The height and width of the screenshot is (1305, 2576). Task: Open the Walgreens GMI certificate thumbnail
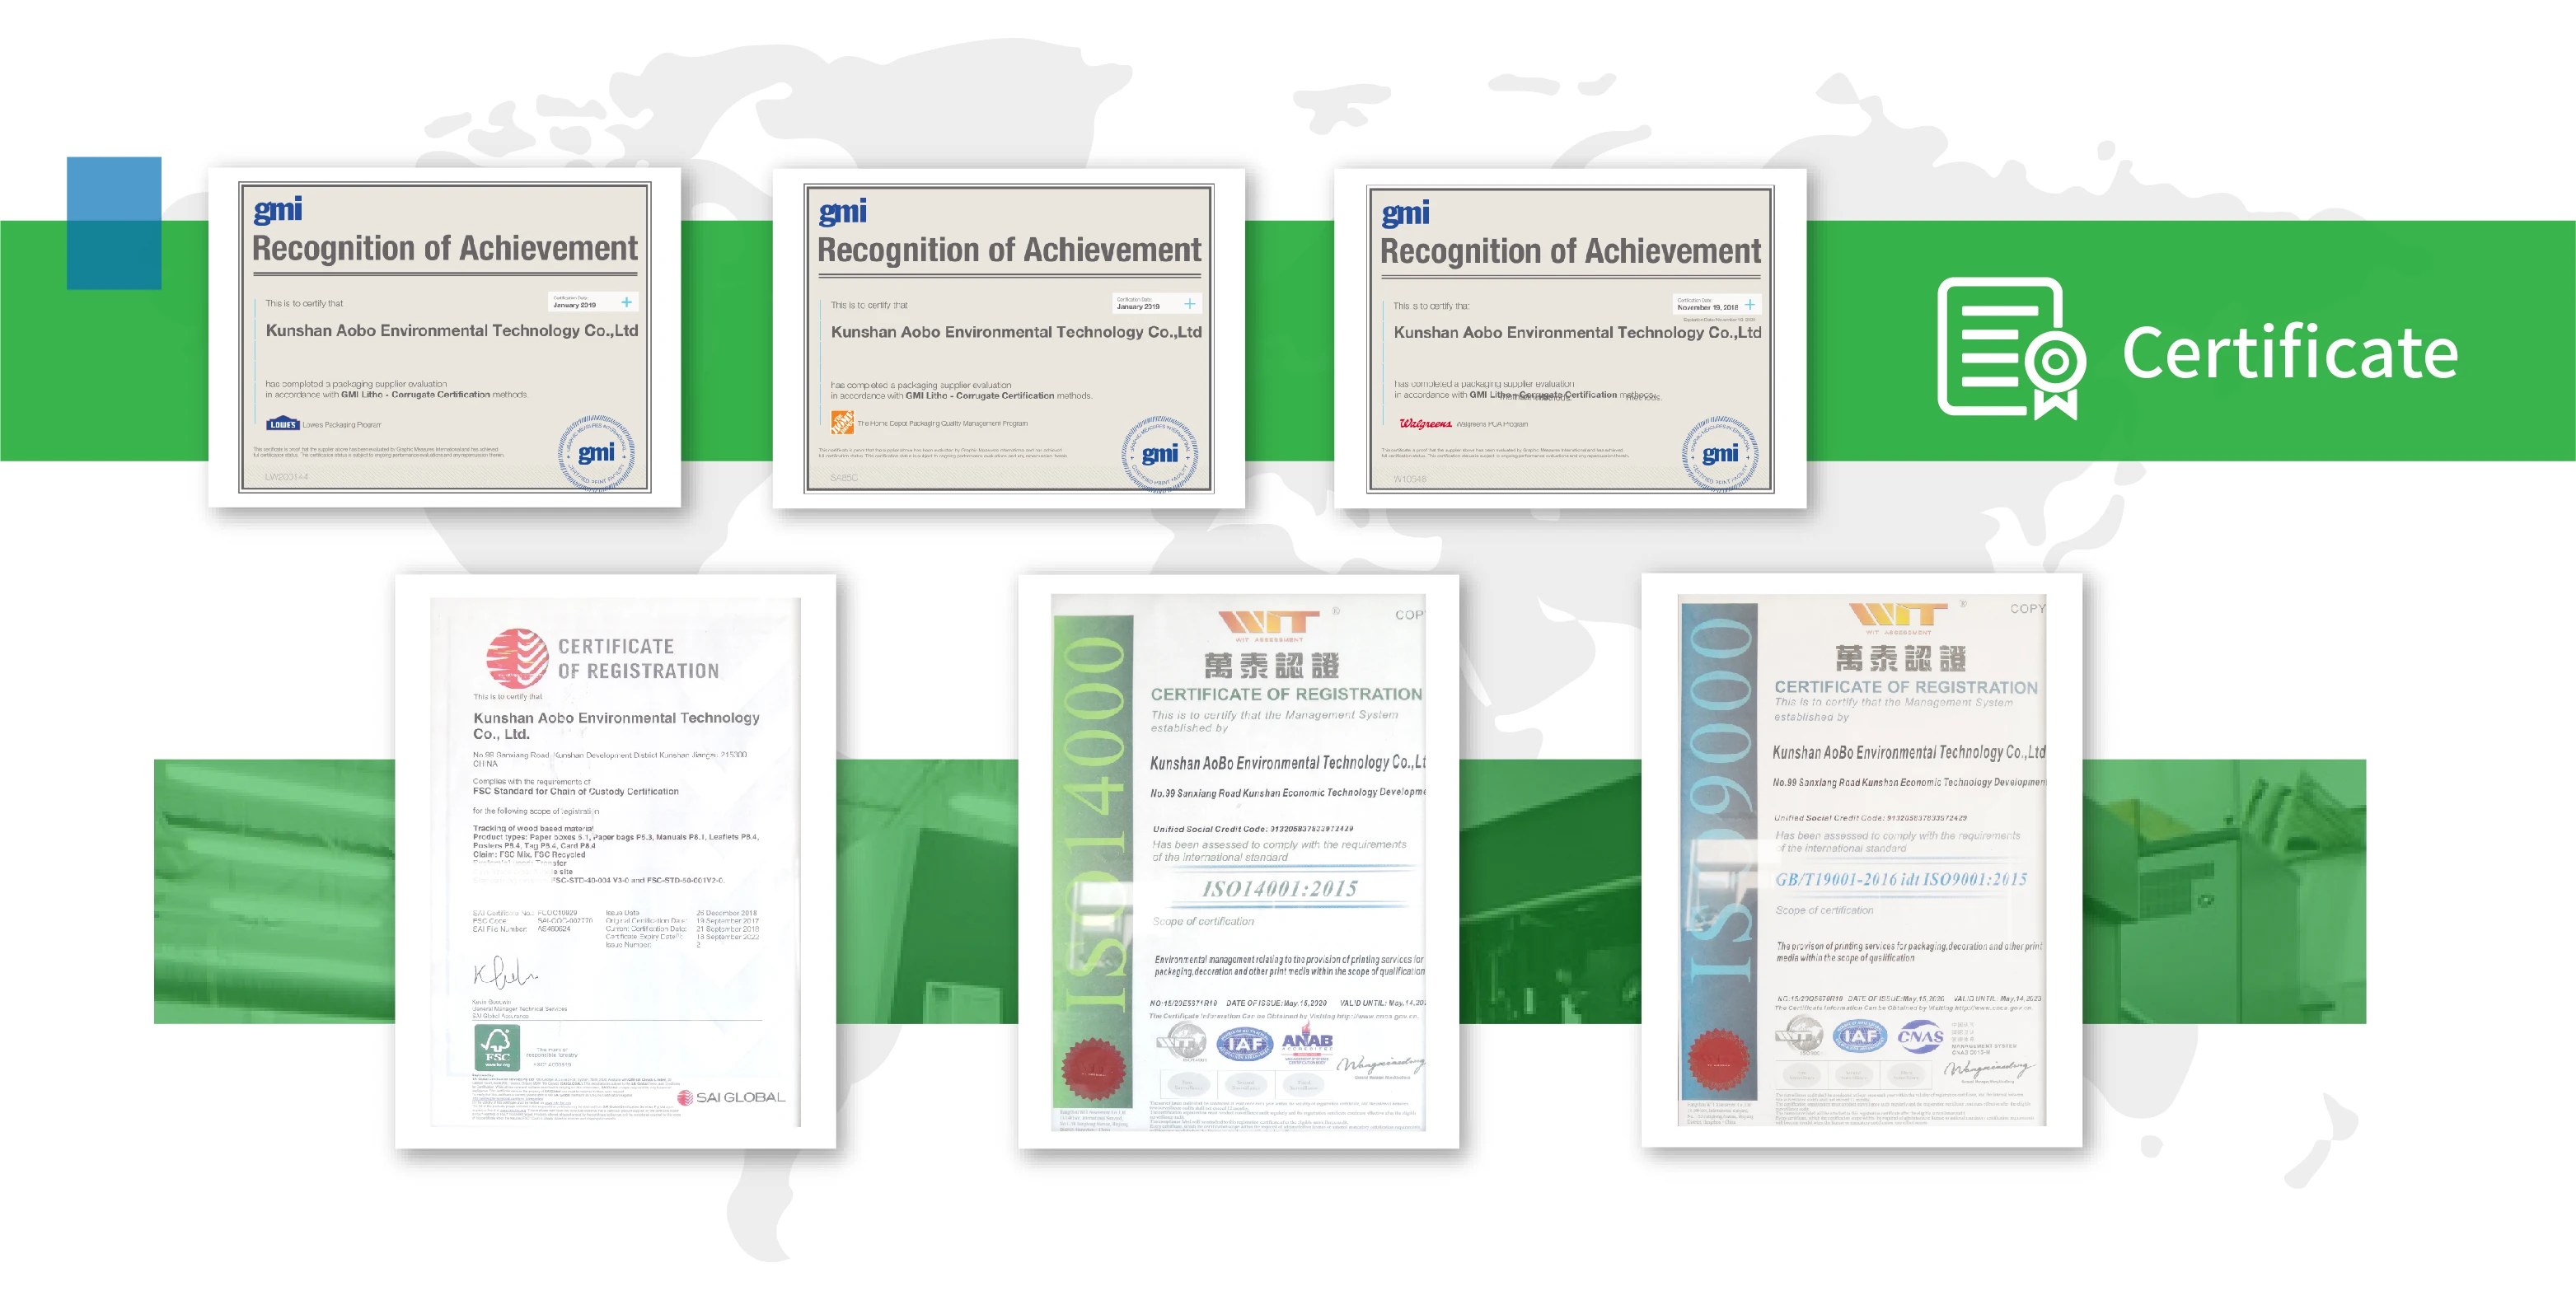tap(1570, 337)
